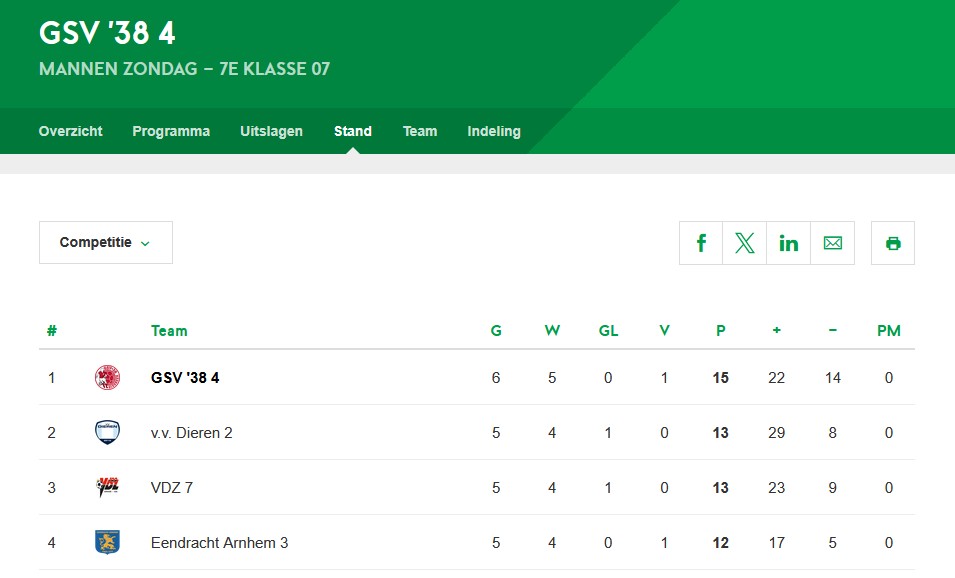Screen dimensions: 955x578
Task: Share standings via LinkedIn icon
Action: (x=789, y=243)
